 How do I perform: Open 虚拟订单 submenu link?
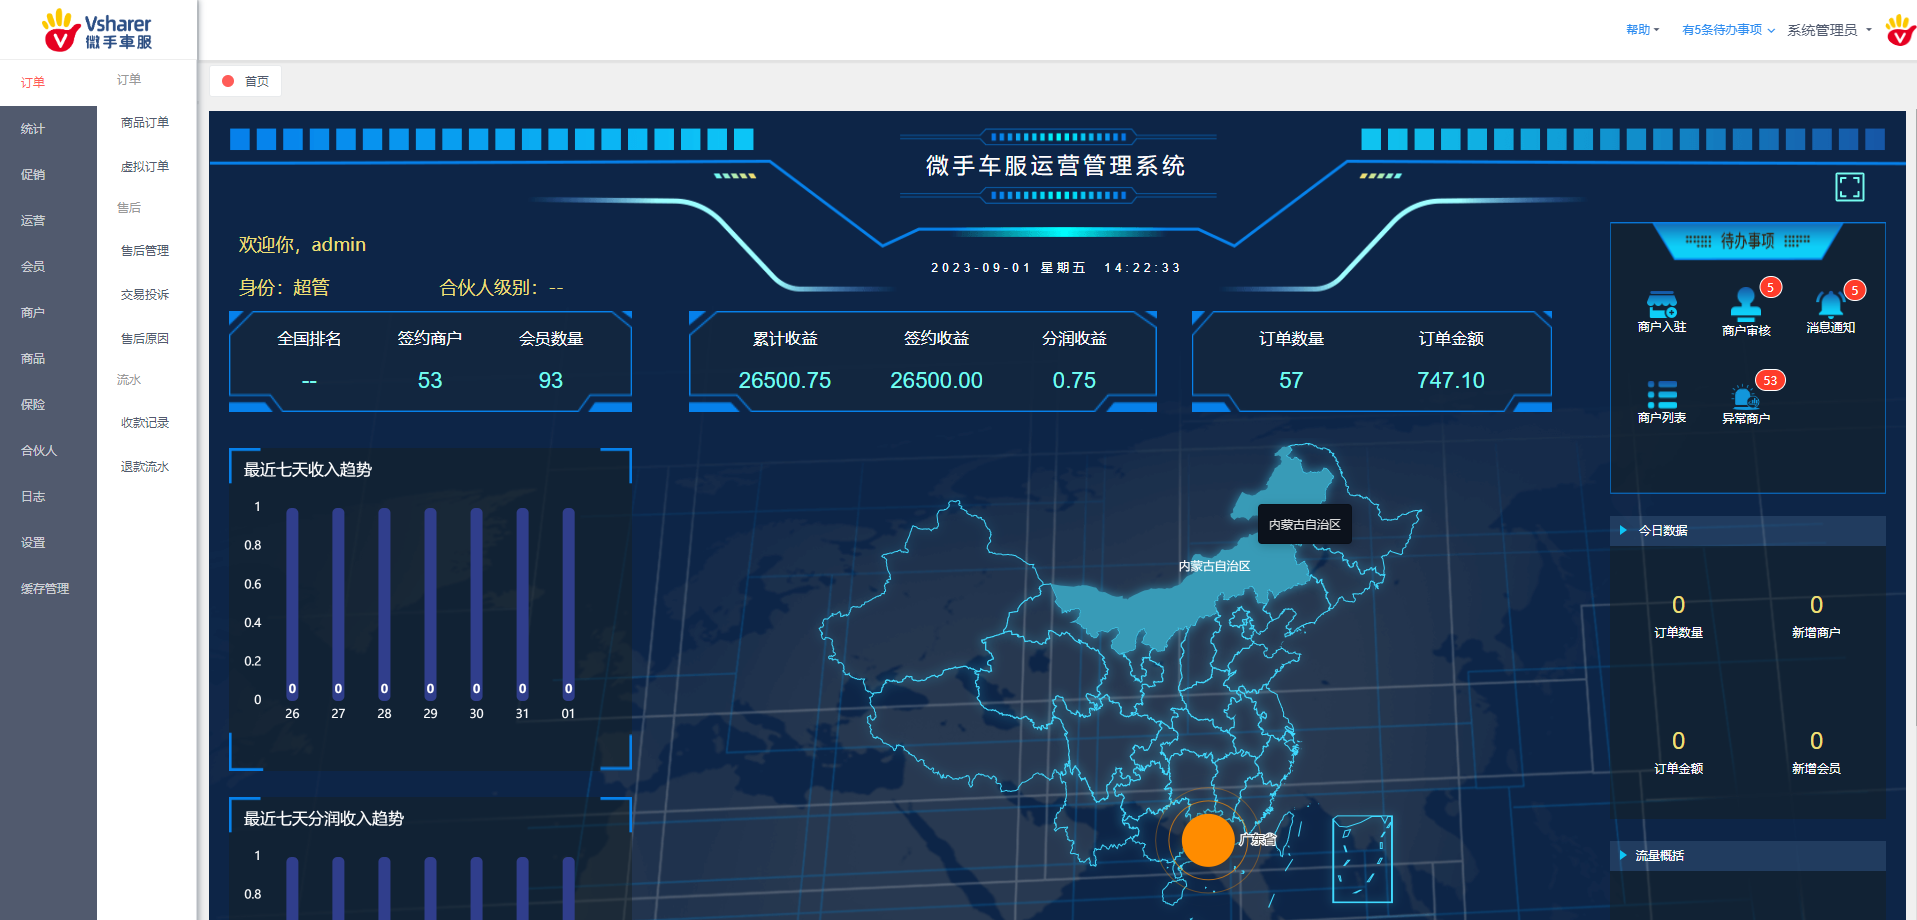coord(145,167)
